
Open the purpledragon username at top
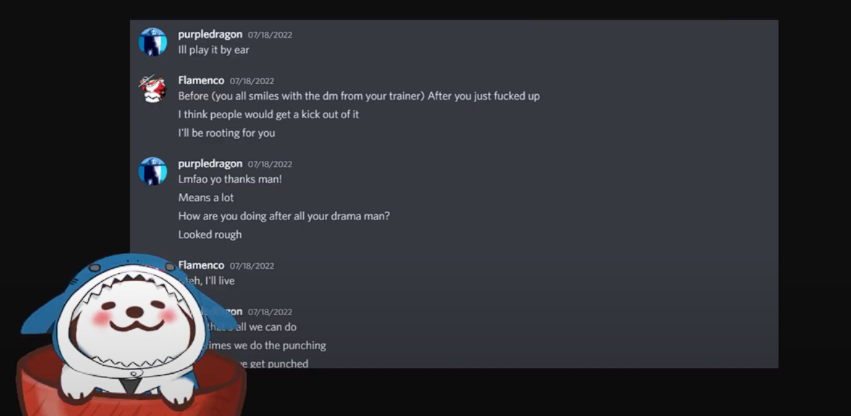pyautogui.click(x=210, y=34)
